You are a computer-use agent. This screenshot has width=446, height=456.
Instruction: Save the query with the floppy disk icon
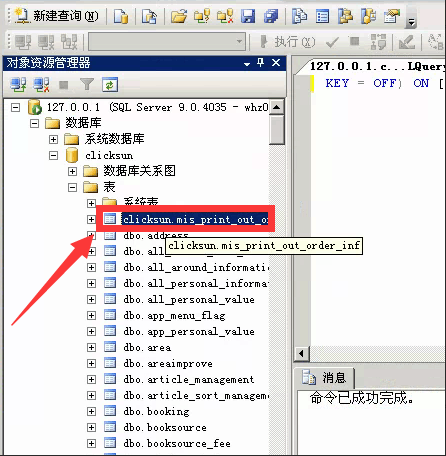click(248, 16)
